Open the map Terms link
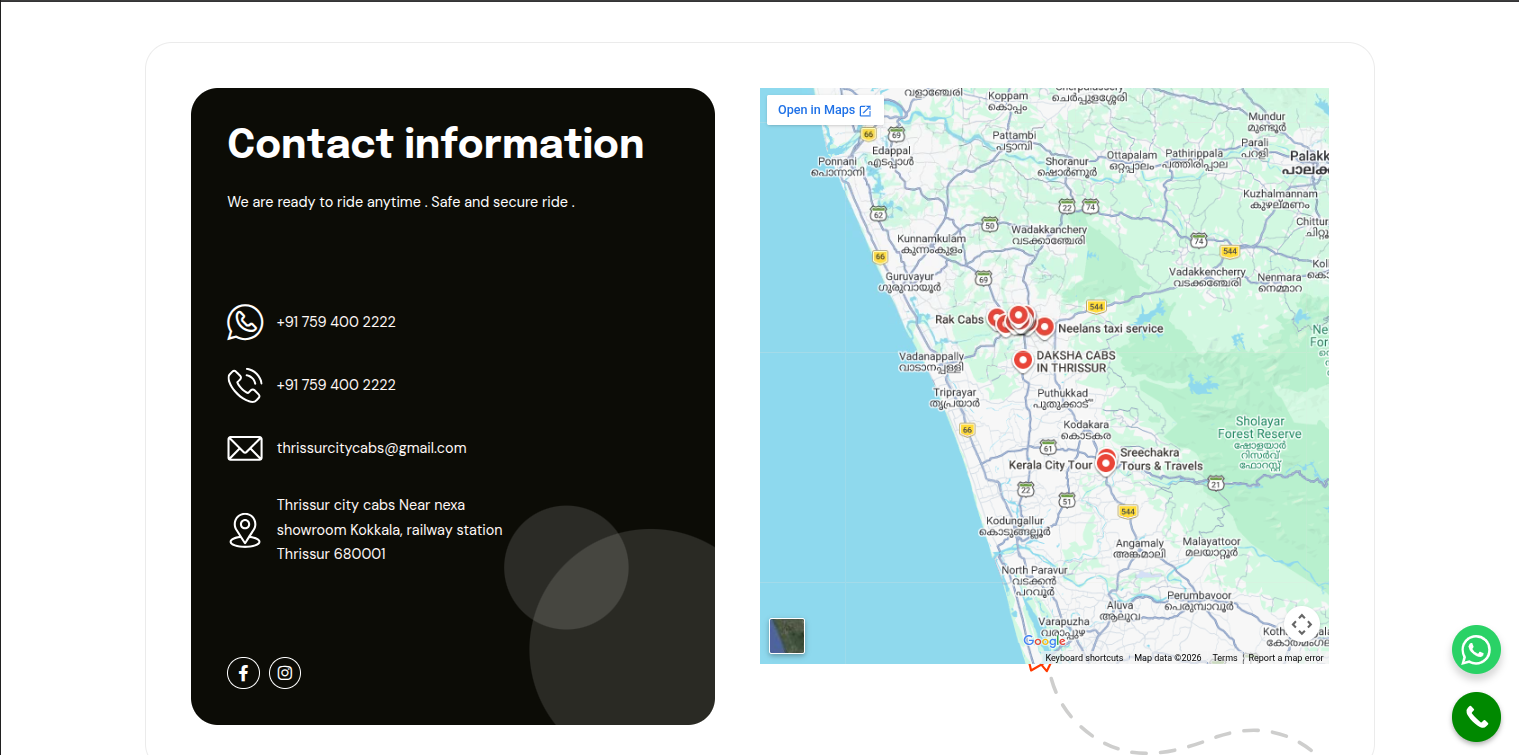This screenshot has width=1519, height=755. 1225,658
